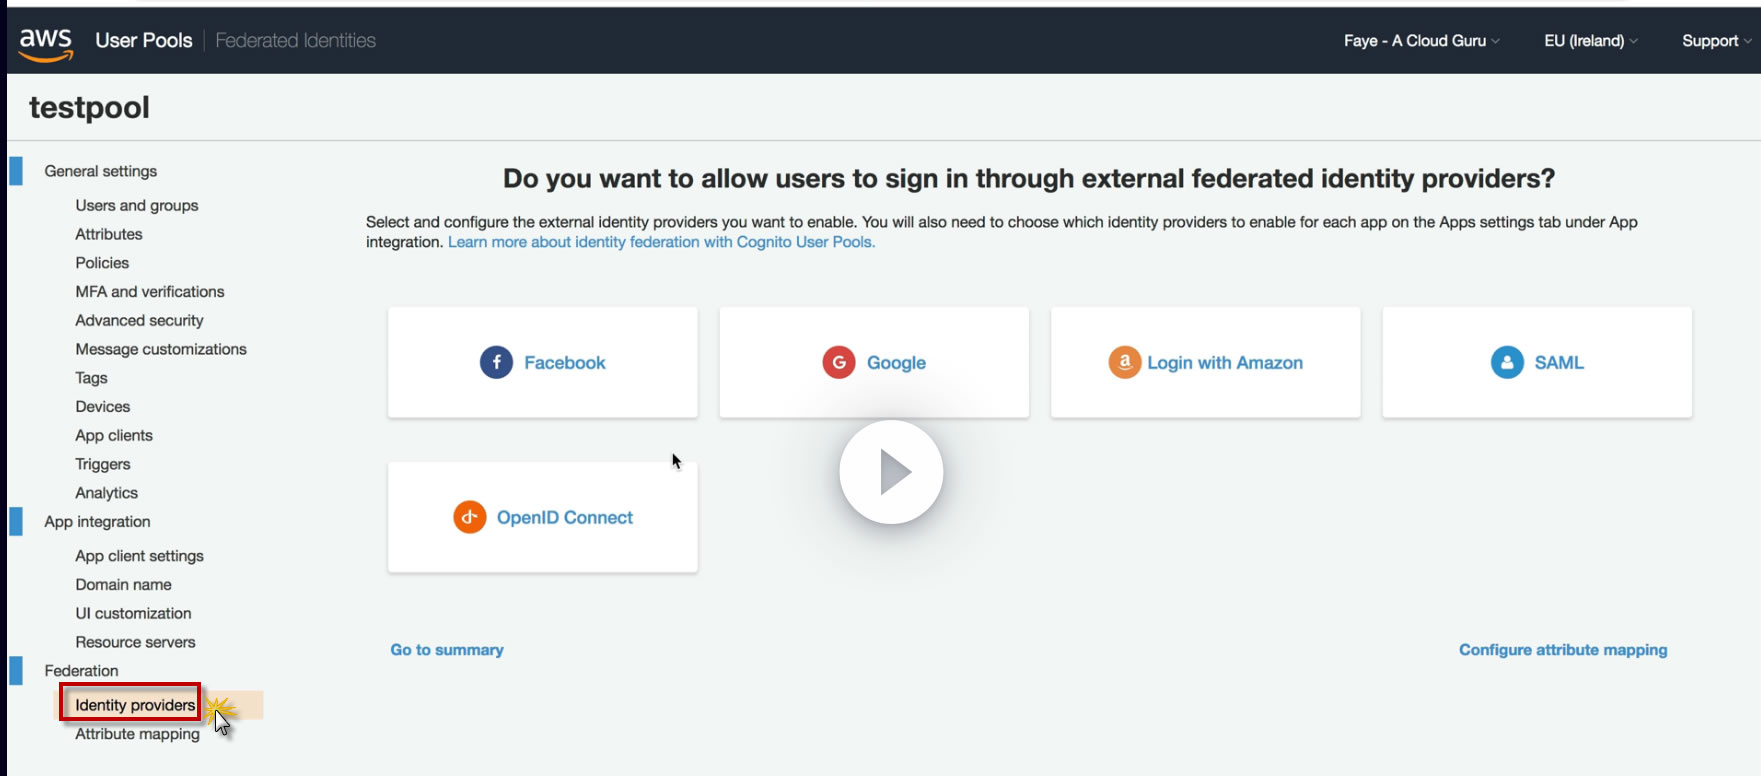1761x776 pixels.
Task: Open the Attribute mapping sidebar item
Action: [x=137, y=734]
